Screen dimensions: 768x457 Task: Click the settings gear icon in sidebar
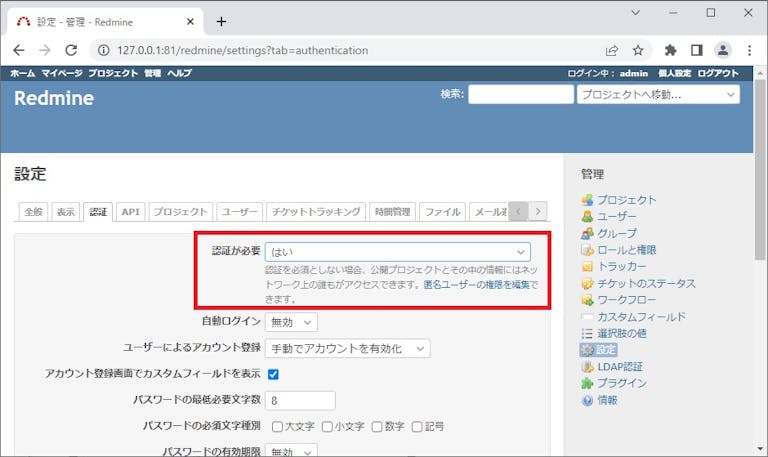tap(587, 350)
